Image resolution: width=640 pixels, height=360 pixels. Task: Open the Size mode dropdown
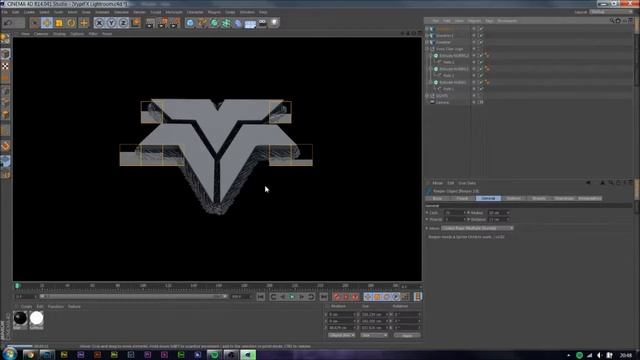tap(374, 335)
